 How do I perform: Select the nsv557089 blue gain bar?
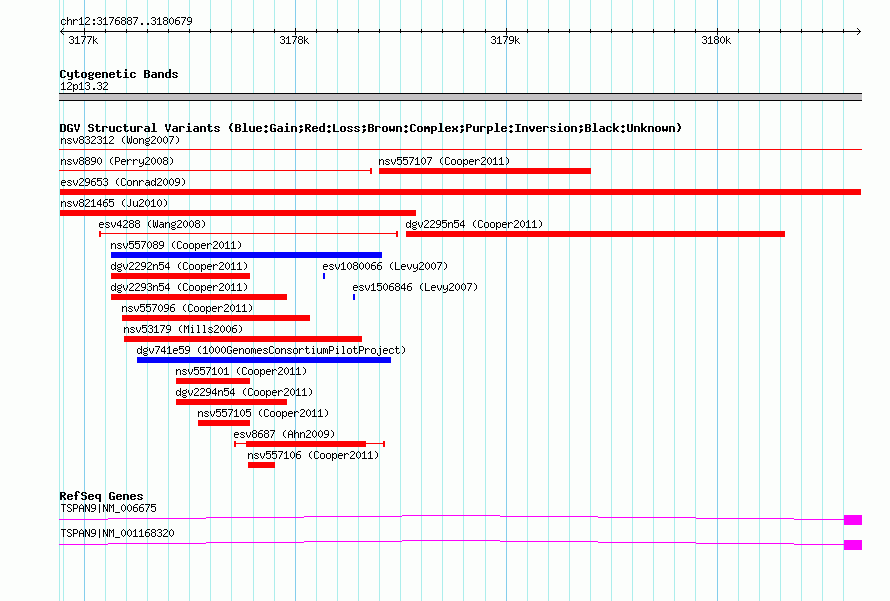coord(246,255)
